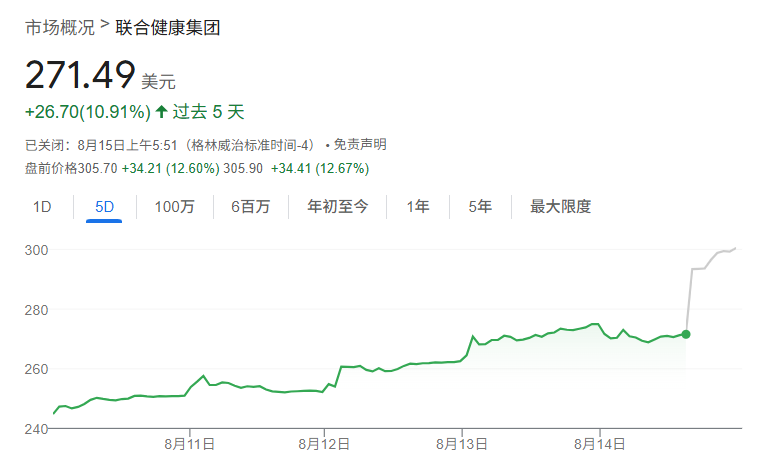Click the 260 y-axis label
This screenshot has width=759, height=460.
click(x=36, y=369)
